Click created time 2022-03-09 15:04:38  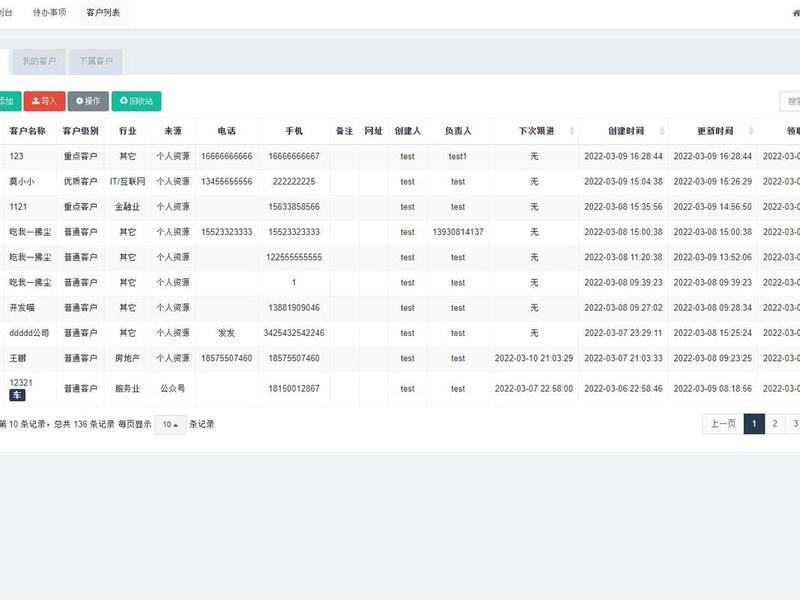pos(623,182)
